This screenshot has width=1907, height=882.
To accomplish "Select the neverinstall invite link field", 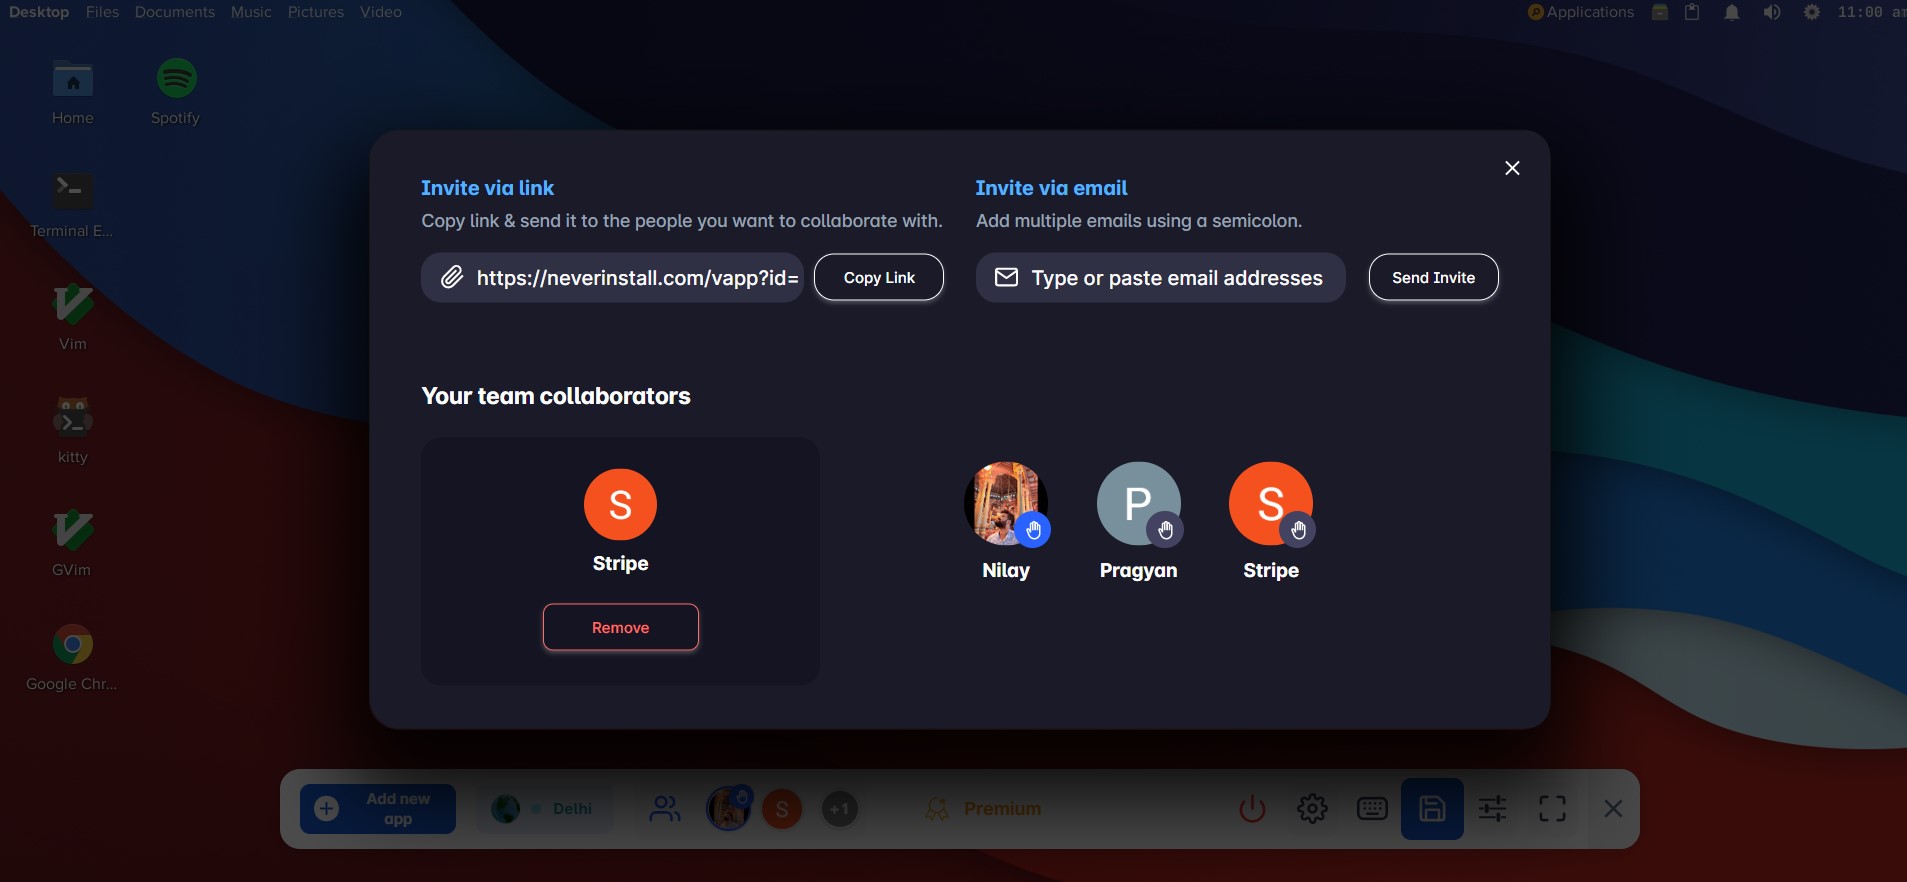I will [x=612, y=277].
